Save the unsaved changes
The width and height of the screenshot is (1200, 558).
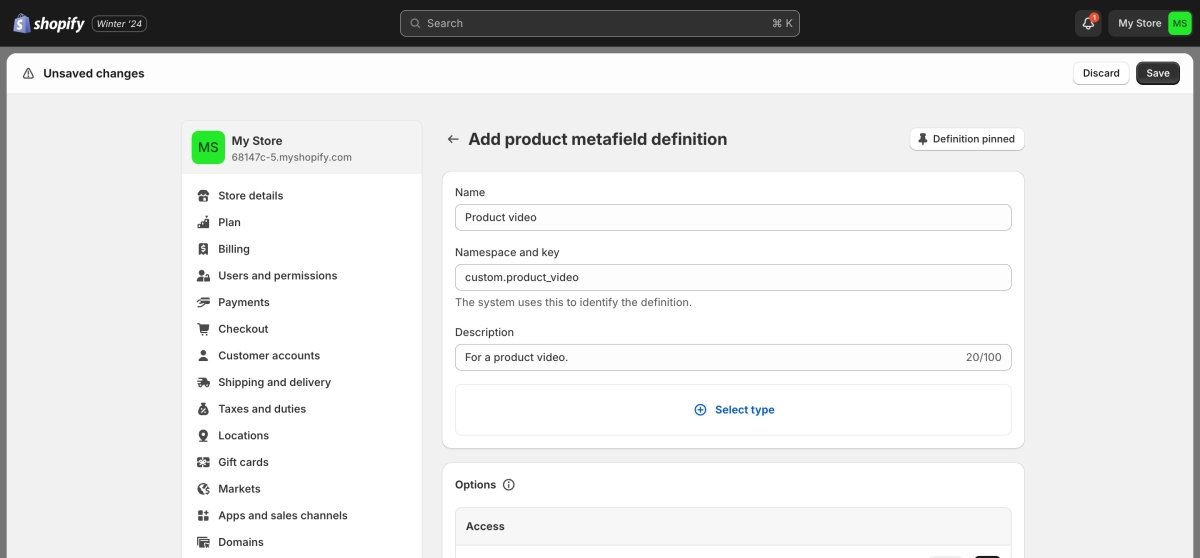(1158, 73)
